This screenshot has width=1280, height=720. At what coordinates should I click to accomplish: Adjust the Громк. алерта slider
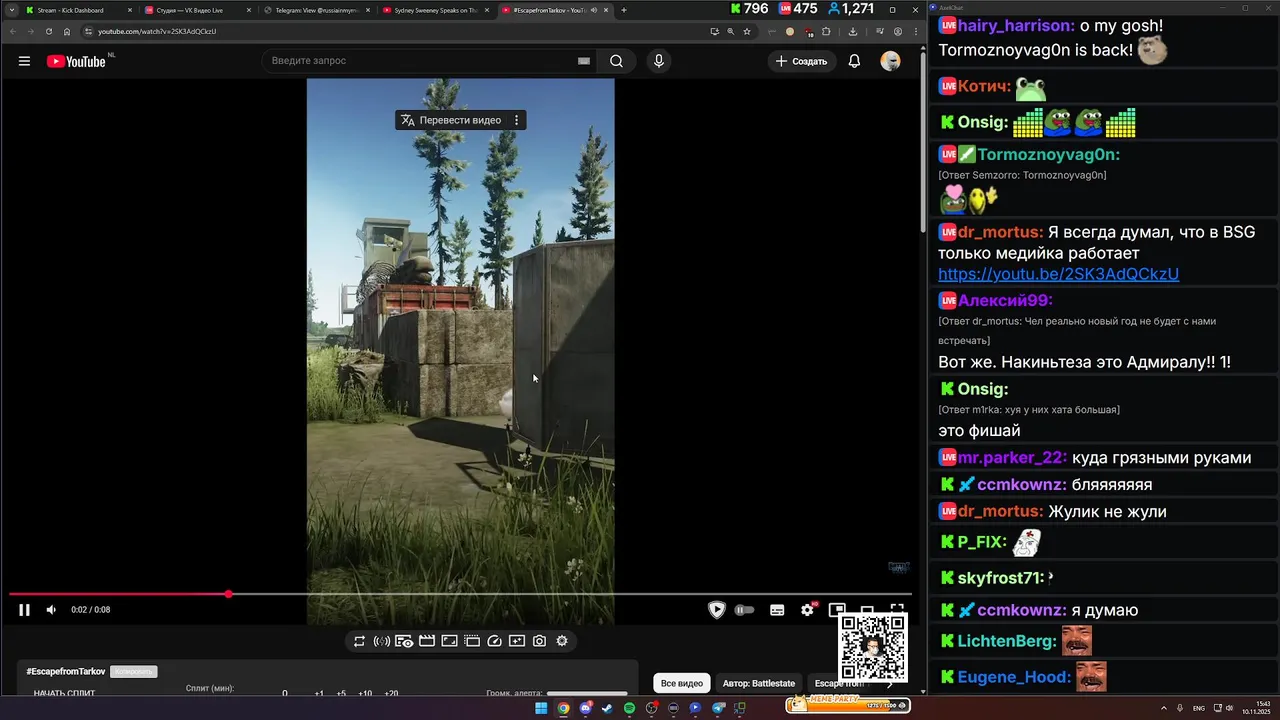coord(587,693)
